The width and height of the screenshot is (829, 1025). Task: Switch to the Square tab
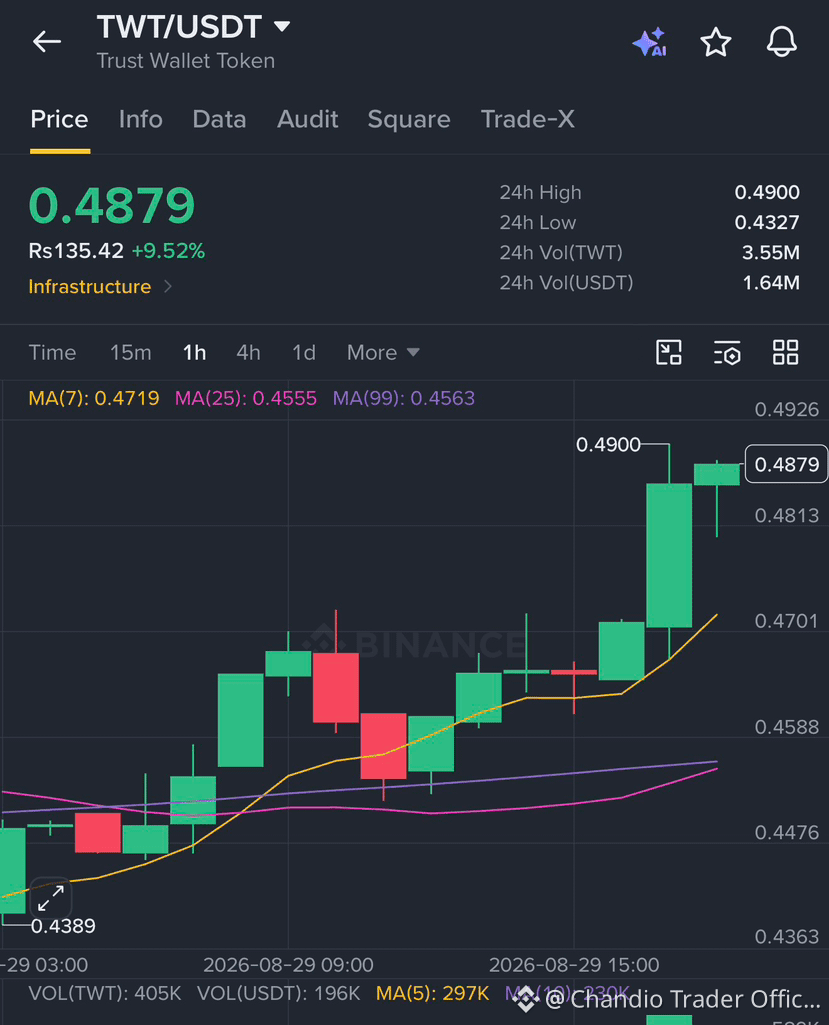(409, 120)
